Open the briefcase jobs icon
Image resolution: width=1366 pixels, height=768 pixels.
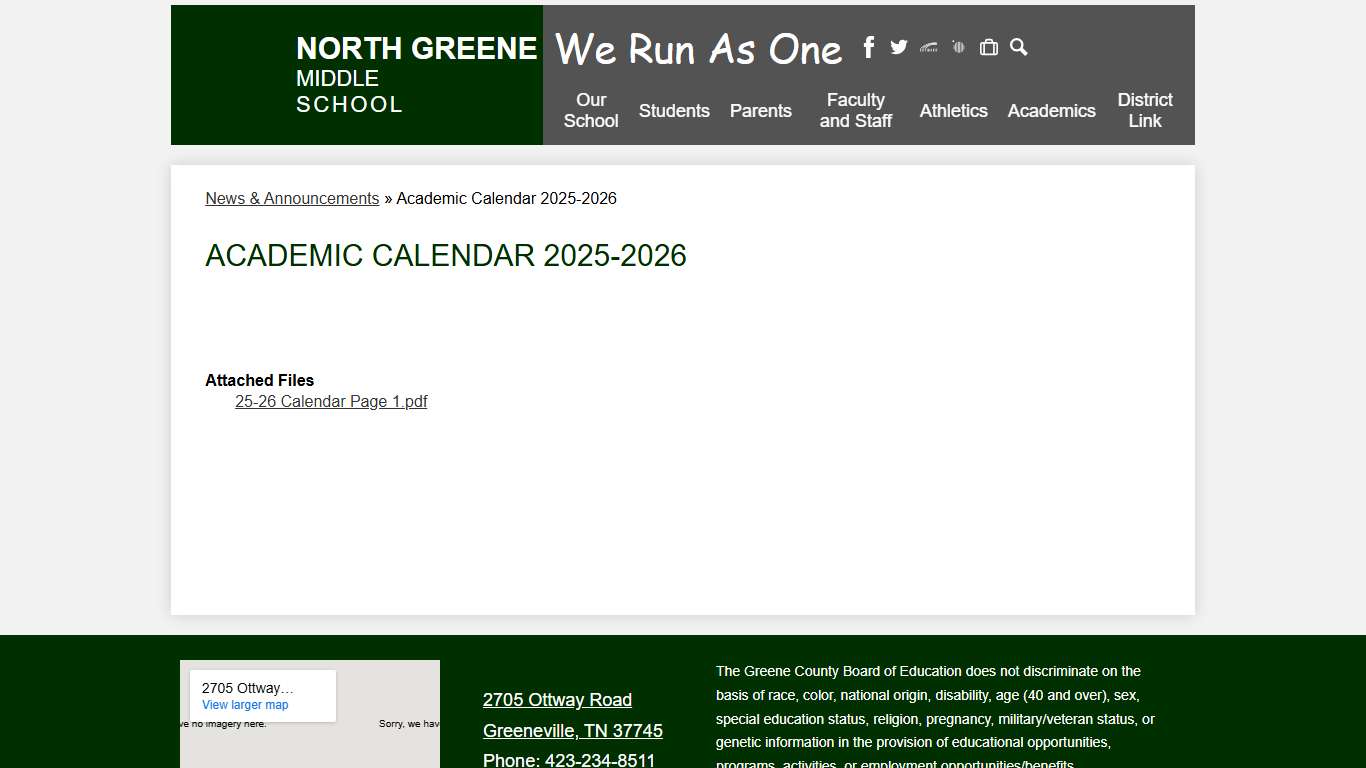pos(988,47)
